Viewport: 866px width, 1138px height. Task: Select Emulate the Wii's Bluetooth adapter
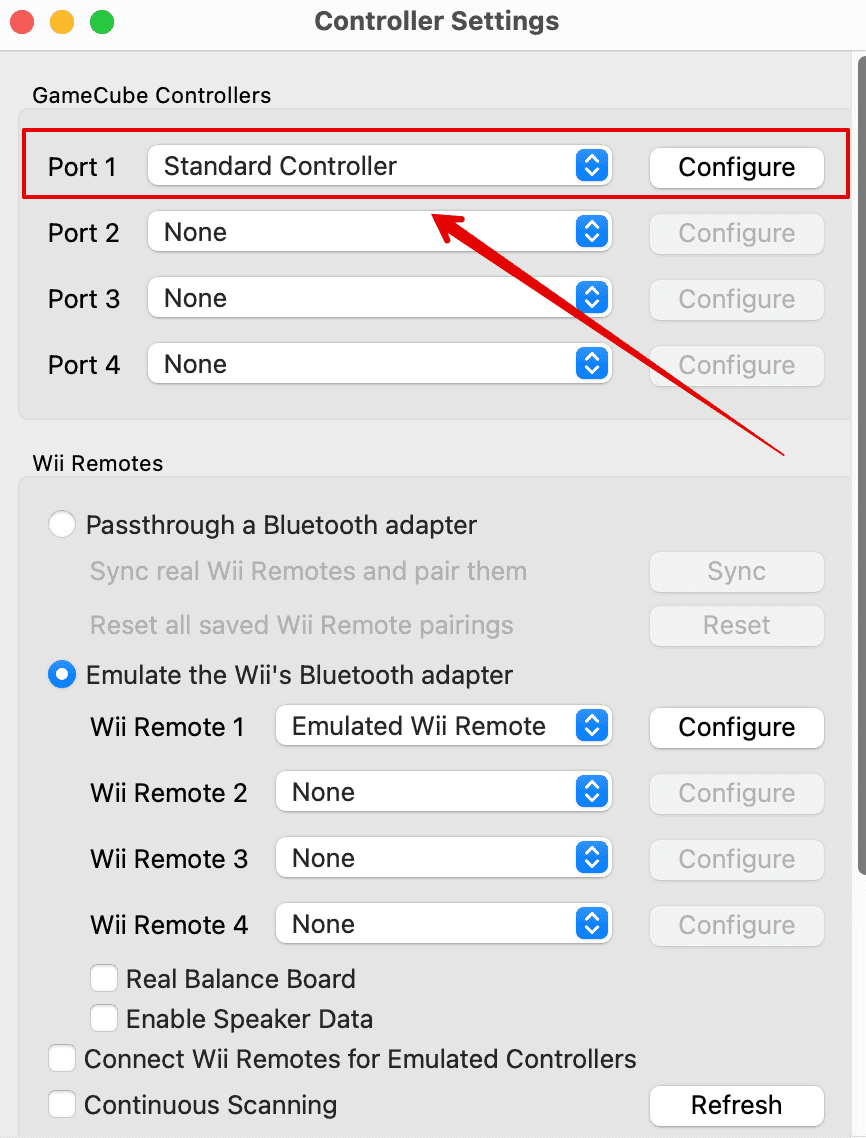click(62, 675)
